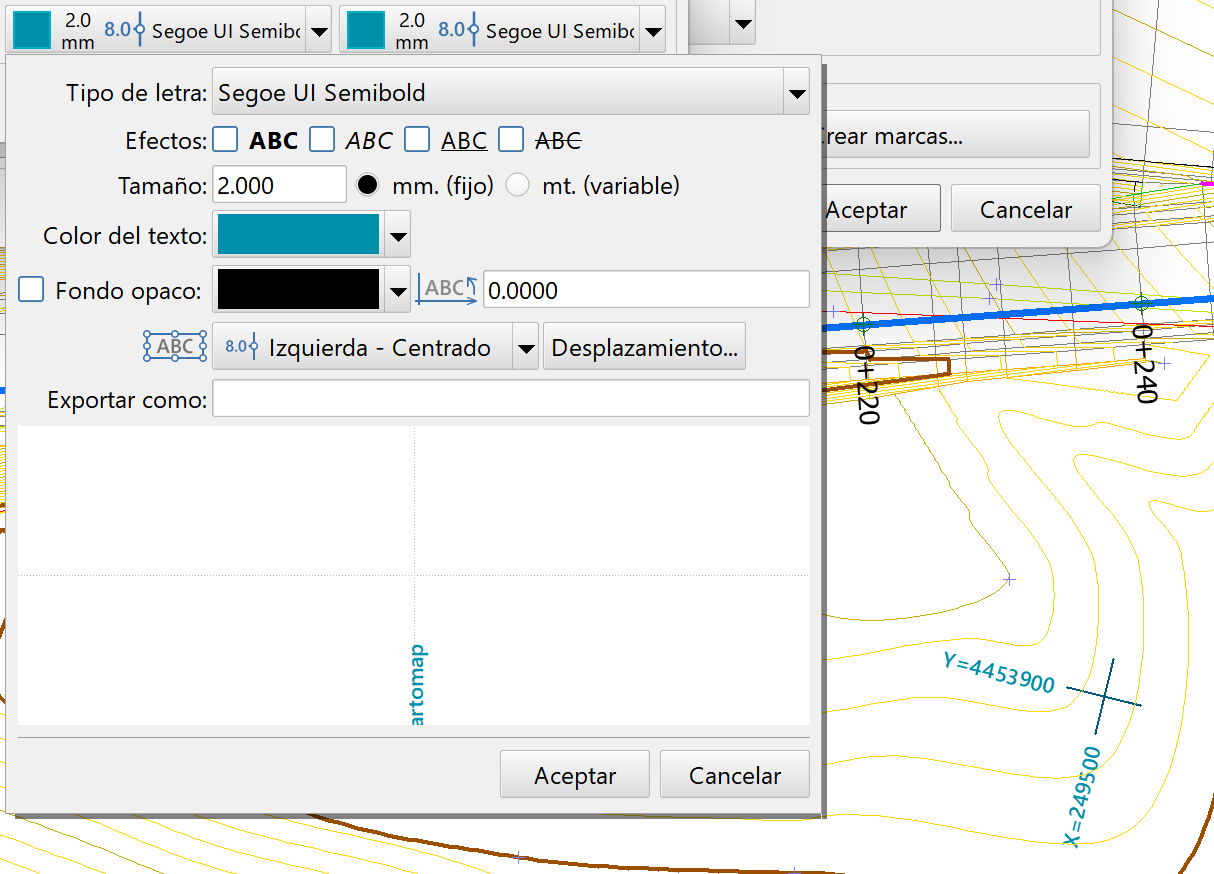This screenshot has height=874, width=1214.
Task: Click the dashed ABC alignment icon
Action: pyautogui.click(x=175, y=346)
